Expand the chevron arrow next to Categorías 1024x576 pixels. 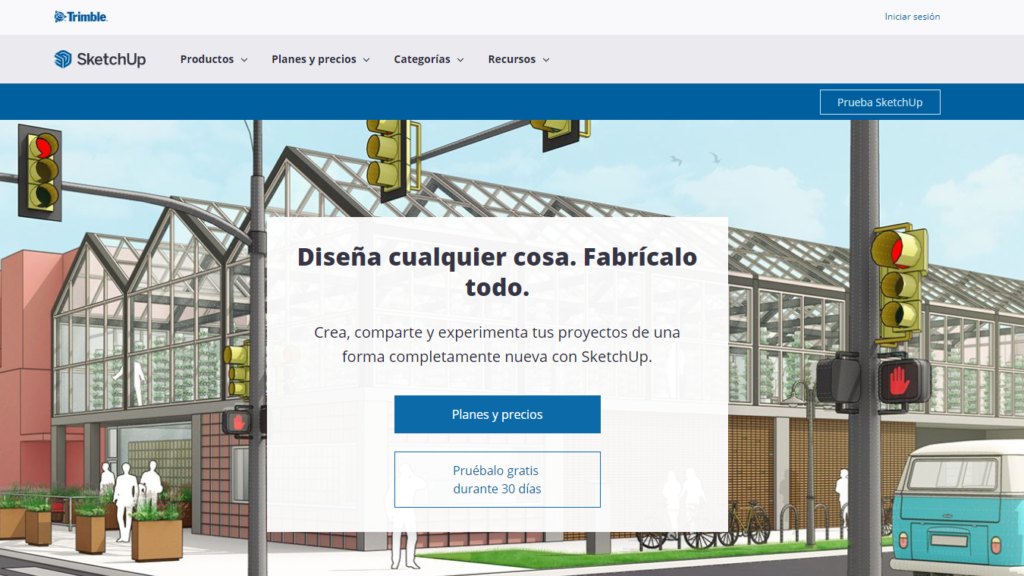click(461, 60)
